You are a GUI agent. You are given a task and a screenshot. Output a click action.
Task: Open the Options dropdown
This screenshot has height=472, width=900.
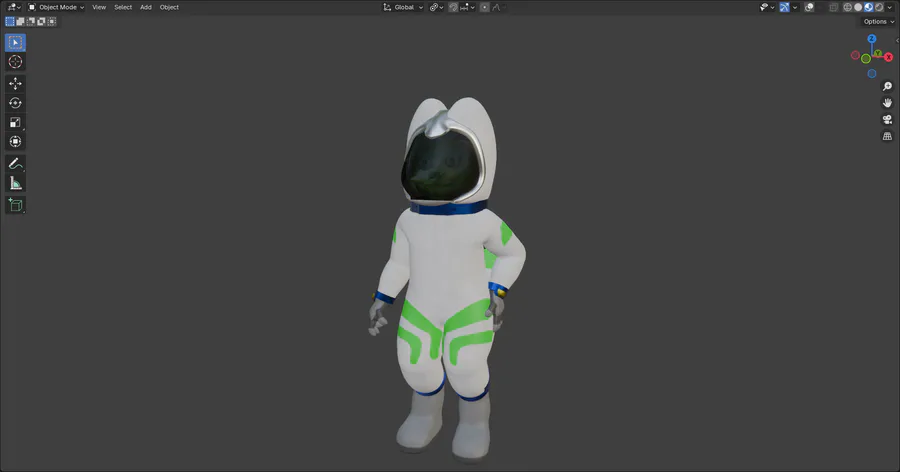[879, 21]
